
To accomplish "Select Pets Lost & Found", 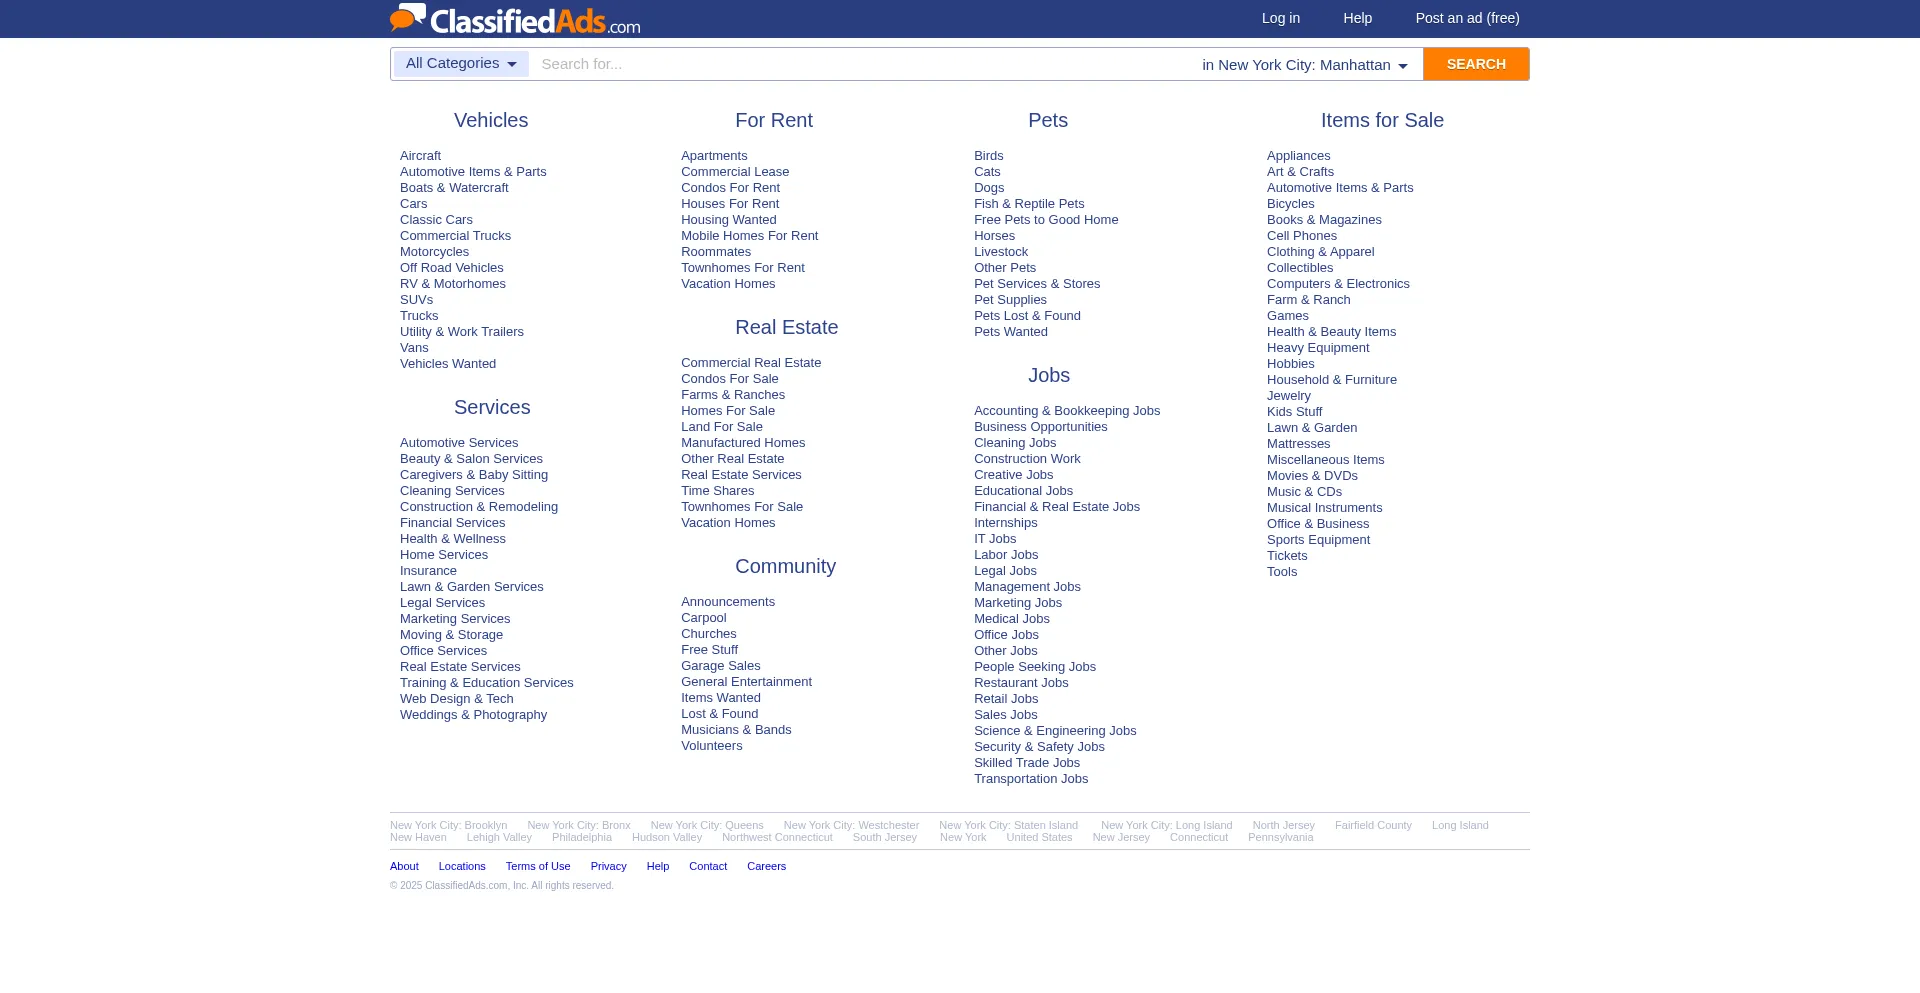I will pyautogui.click(x=1027, y=316).
